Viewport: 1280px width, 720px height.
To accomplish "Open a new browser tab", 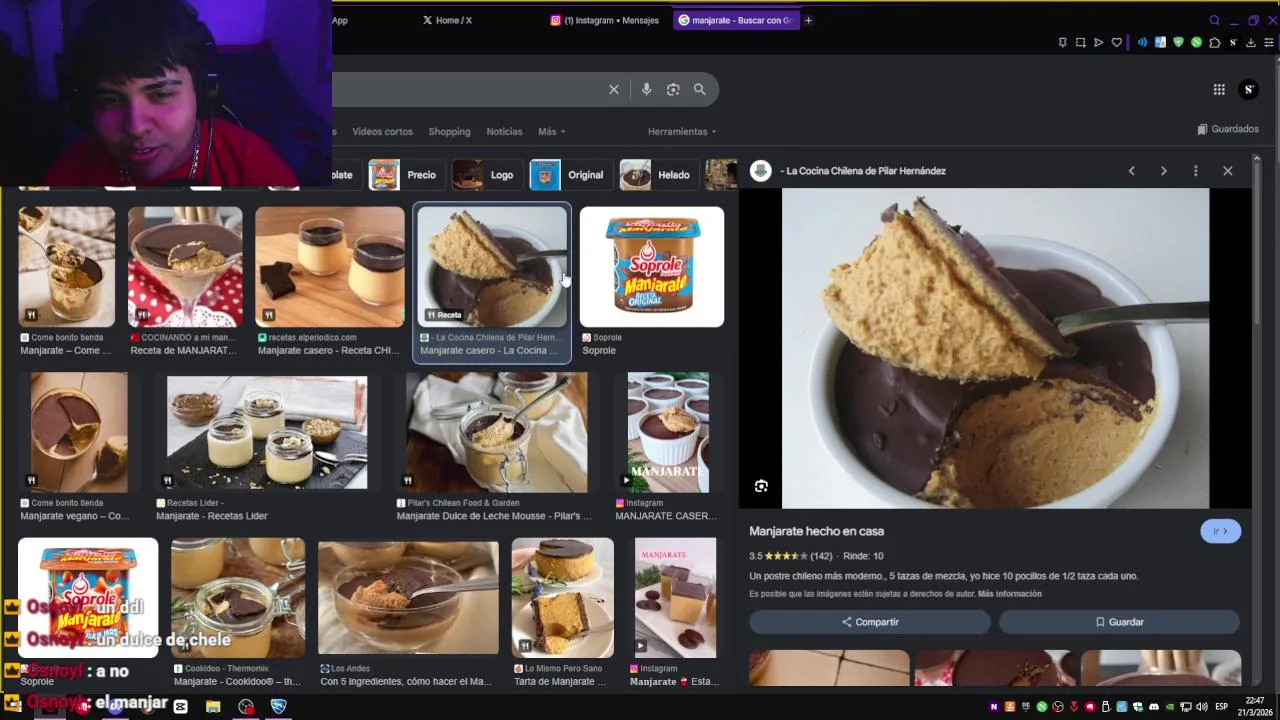I will coord(808,20).
